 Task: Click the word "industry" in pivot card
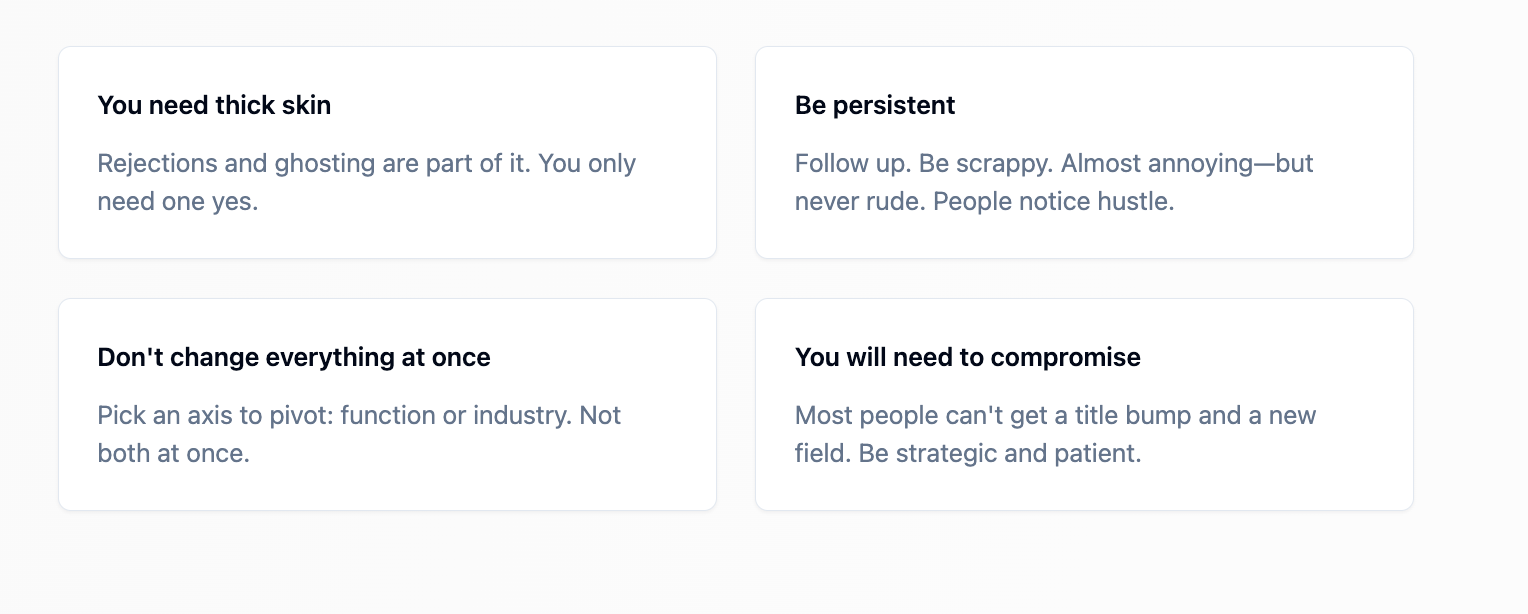[x=523, y=415]
